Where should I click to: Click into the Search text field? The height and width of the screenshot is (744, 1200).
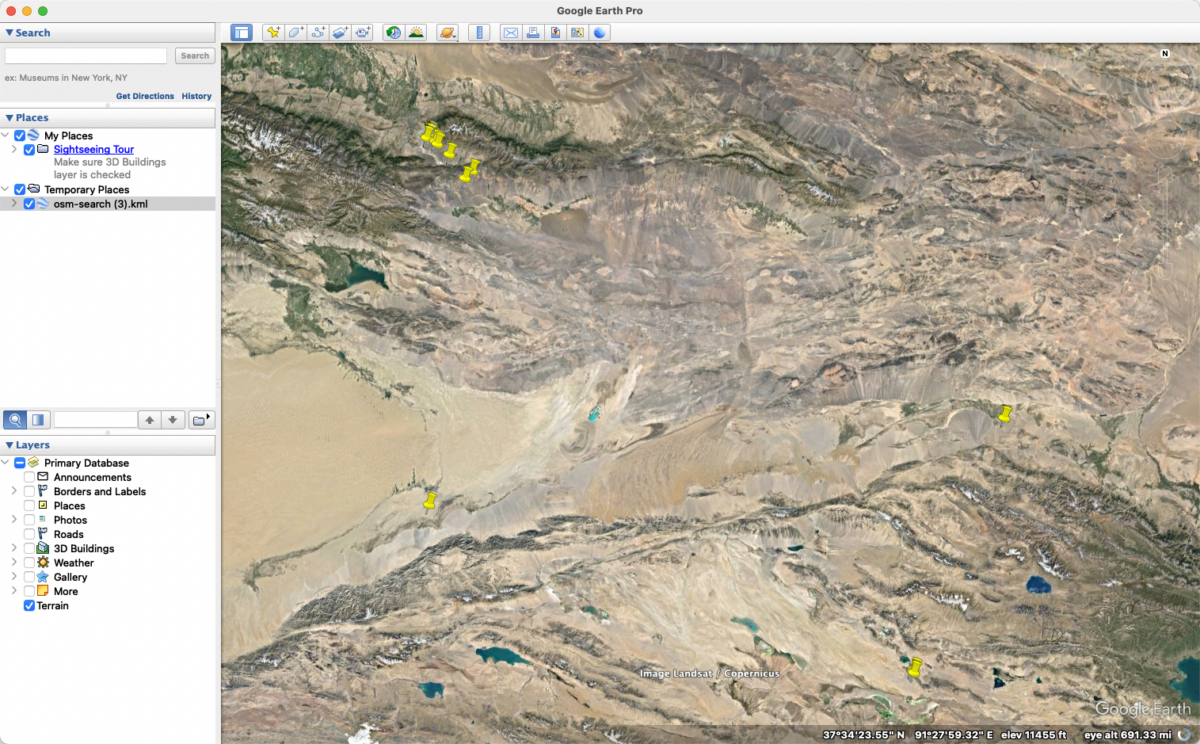[x=86, y=56]
